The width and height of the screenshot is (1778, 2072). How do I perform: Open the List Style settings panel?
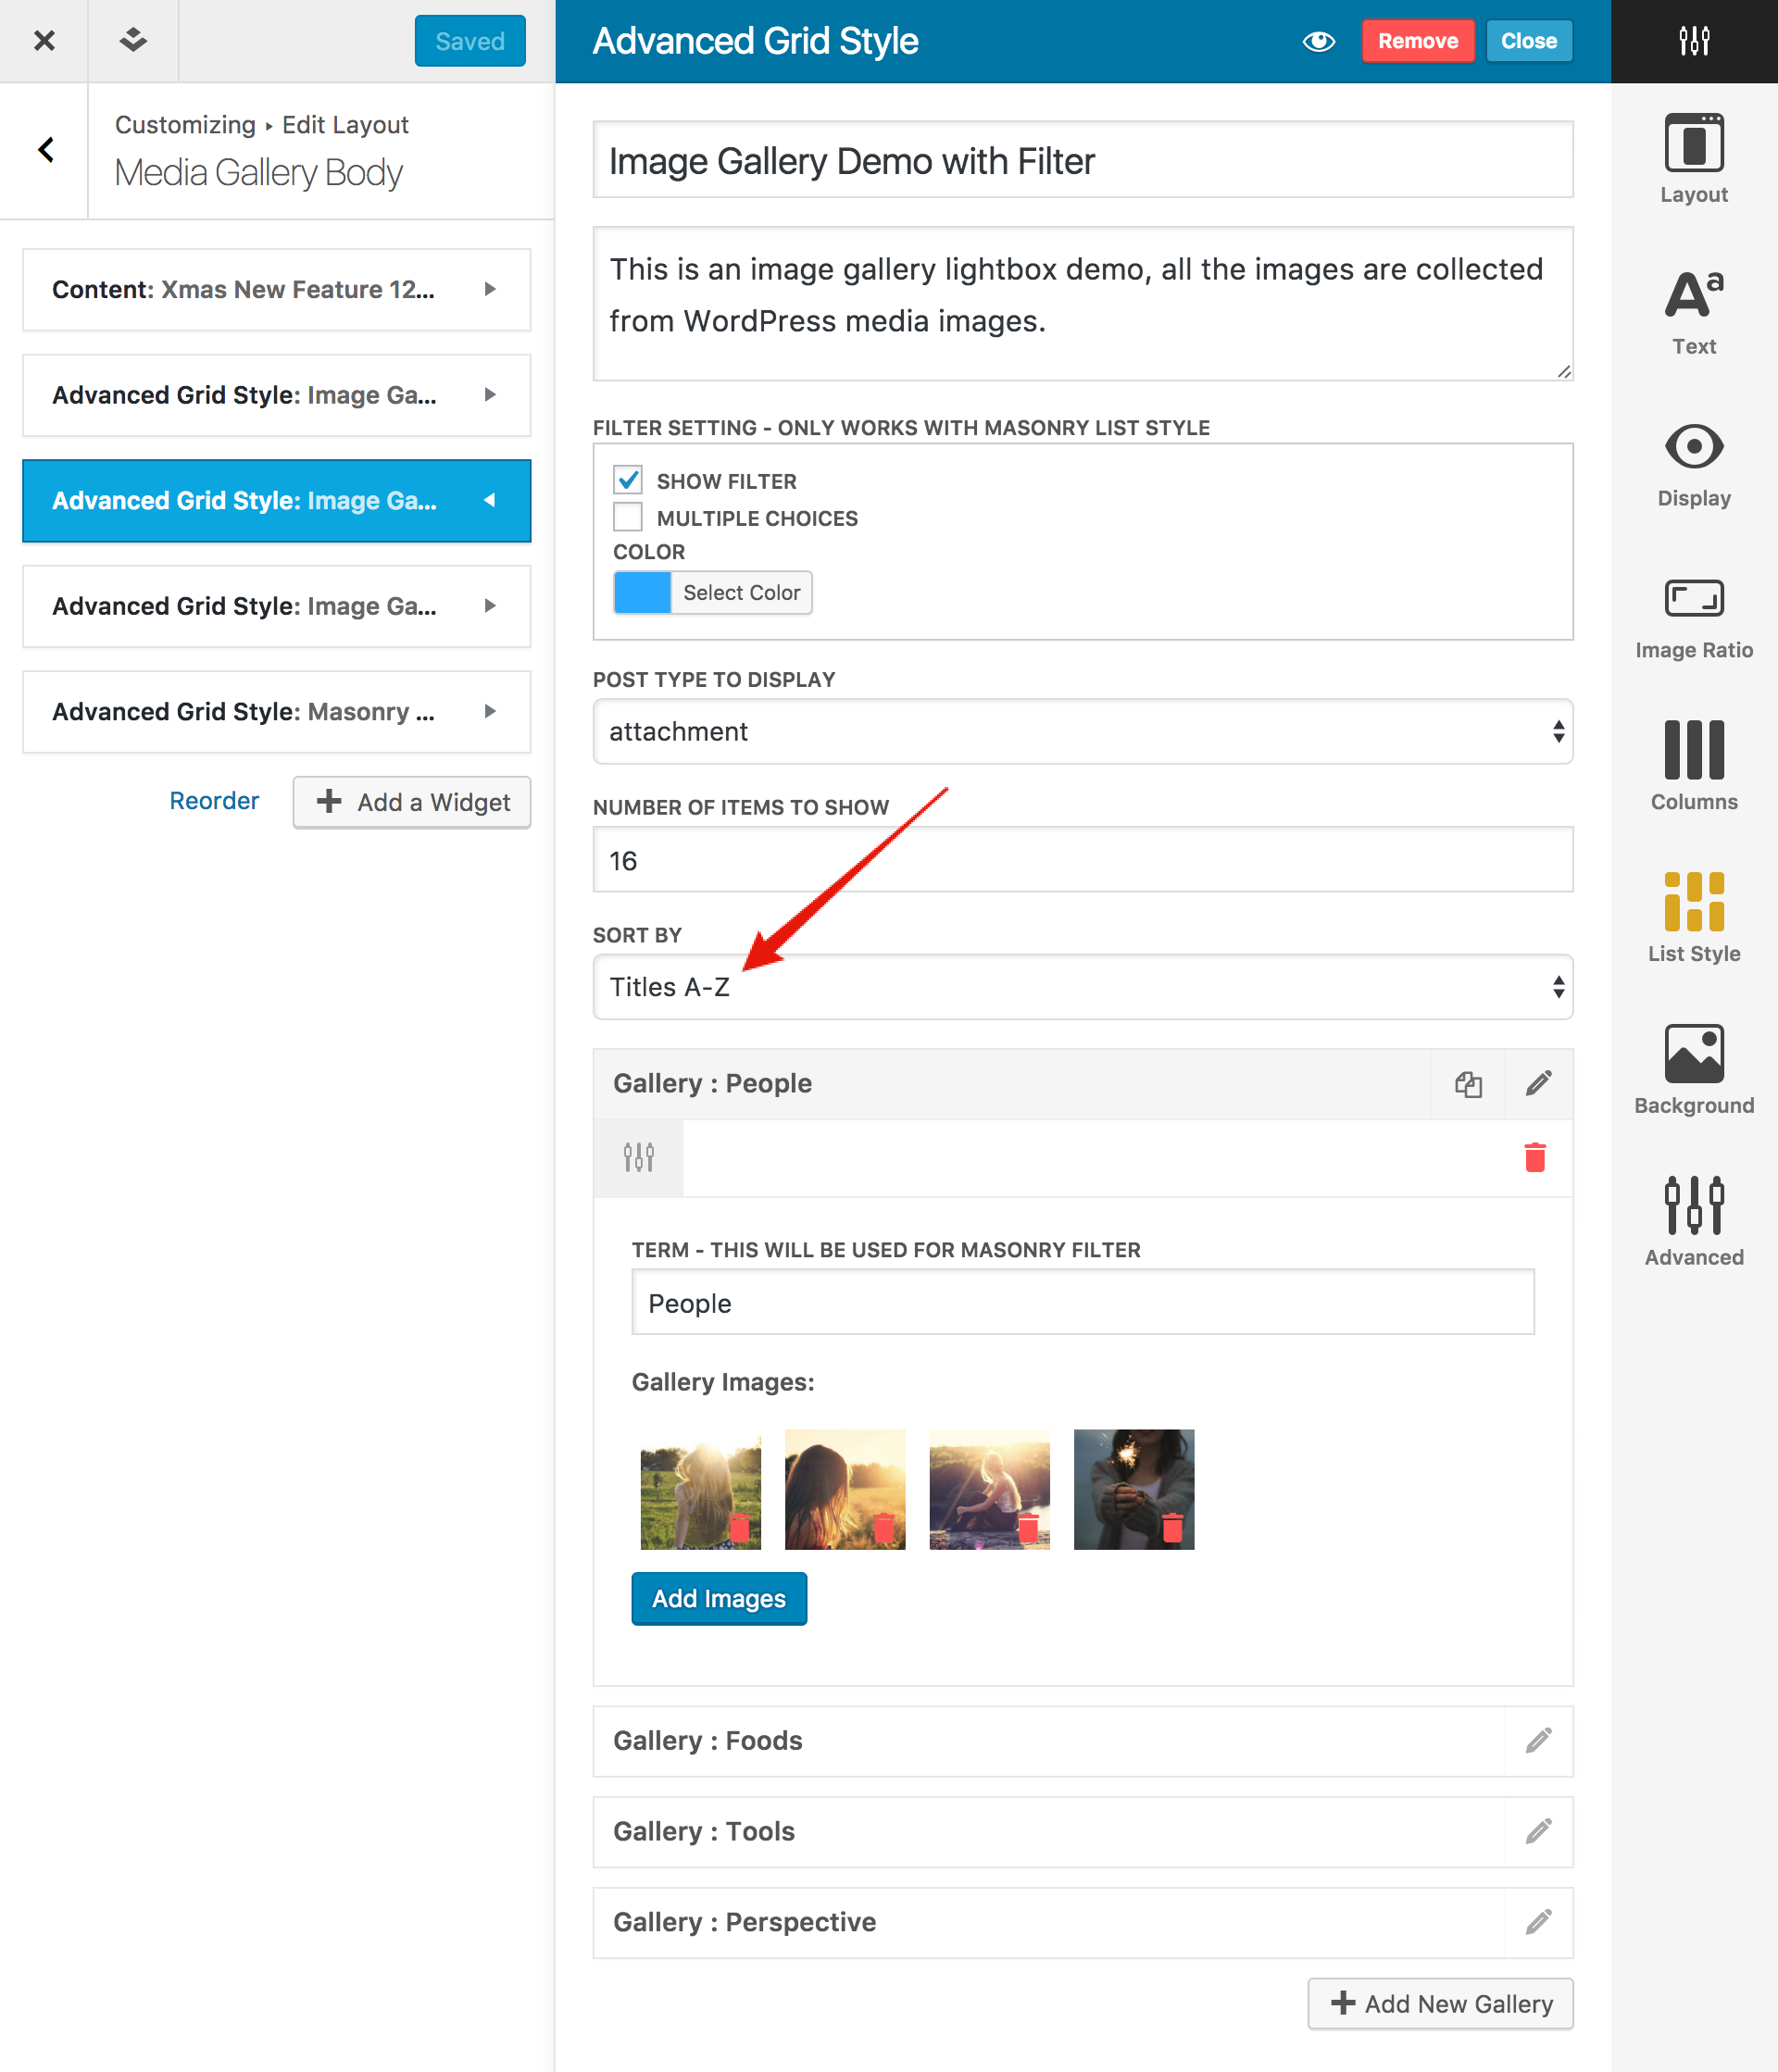click(1694, 918)
